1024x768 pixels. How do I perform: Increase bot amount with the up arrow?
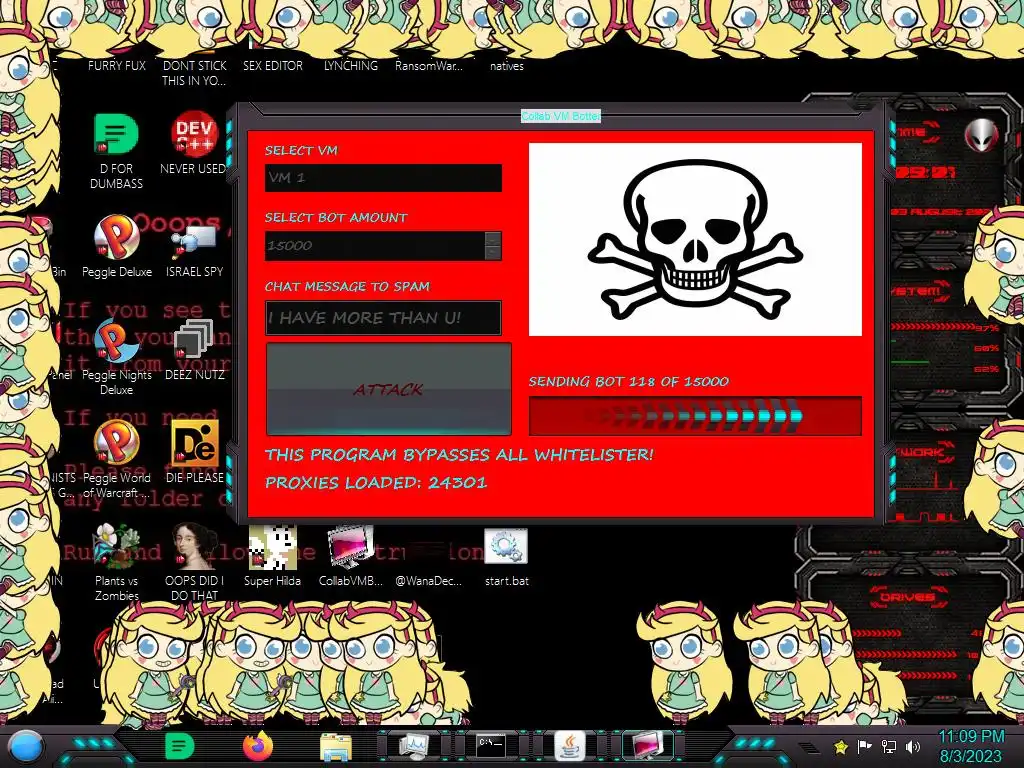coord(493,238)
